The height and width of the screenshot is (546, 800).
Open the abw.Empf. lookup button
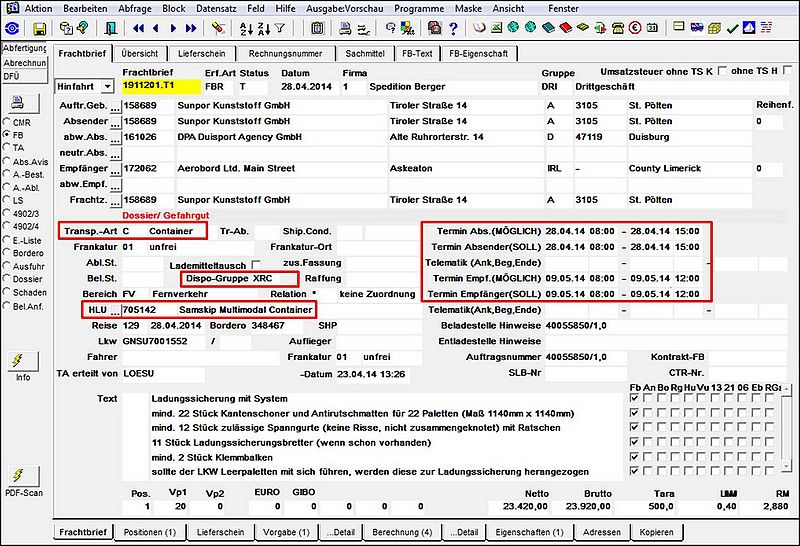[116, 186]
